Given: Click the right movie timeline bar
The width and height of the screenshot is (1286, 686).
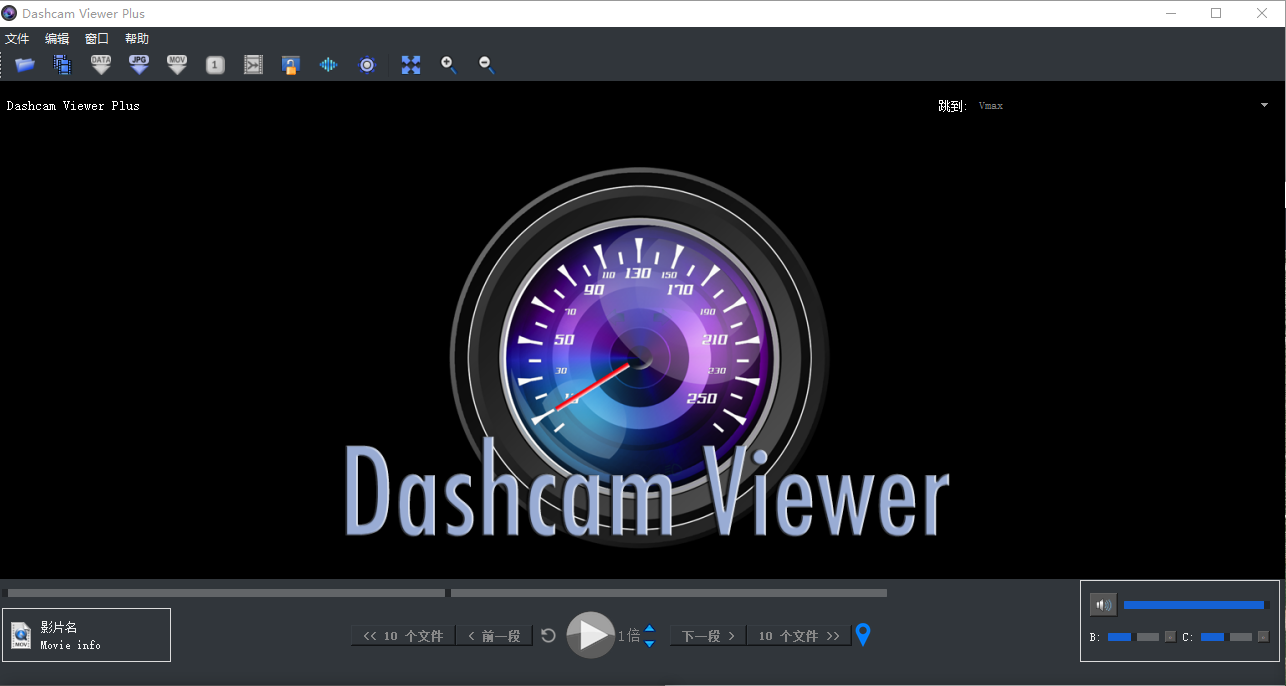Looking at the screenshot, I should tap(669, 593).
